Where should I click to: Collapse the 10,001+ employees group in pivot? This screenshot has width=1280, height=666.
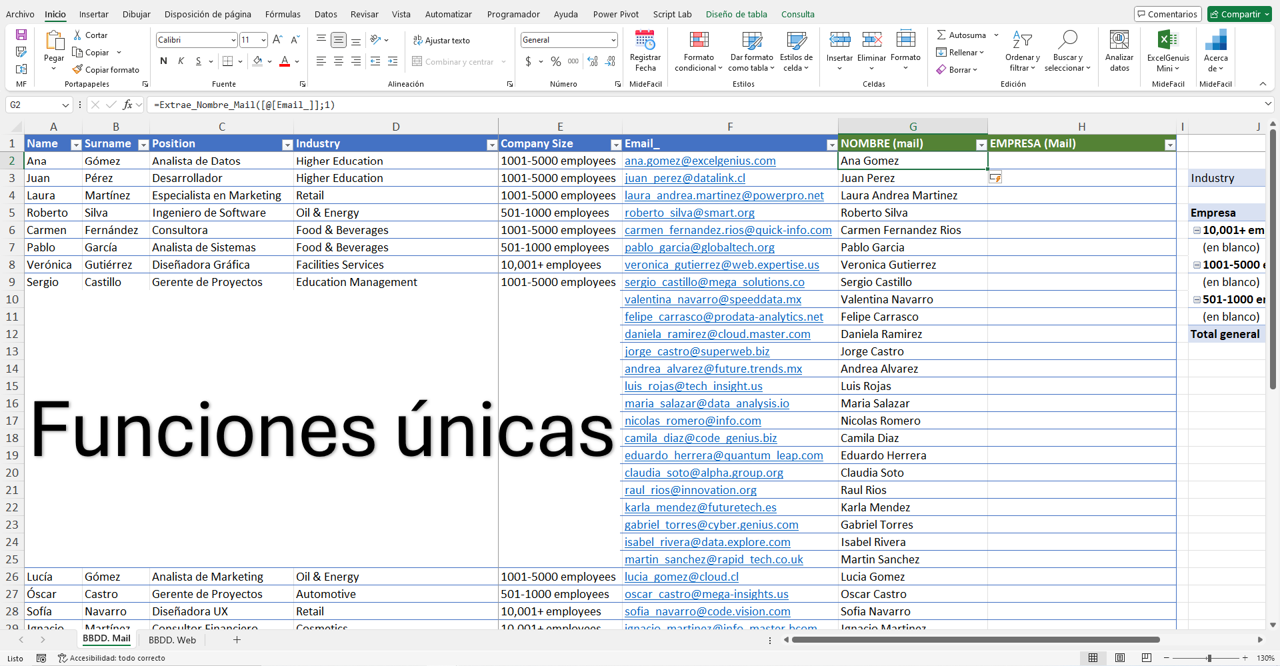tap(1196, 229)
